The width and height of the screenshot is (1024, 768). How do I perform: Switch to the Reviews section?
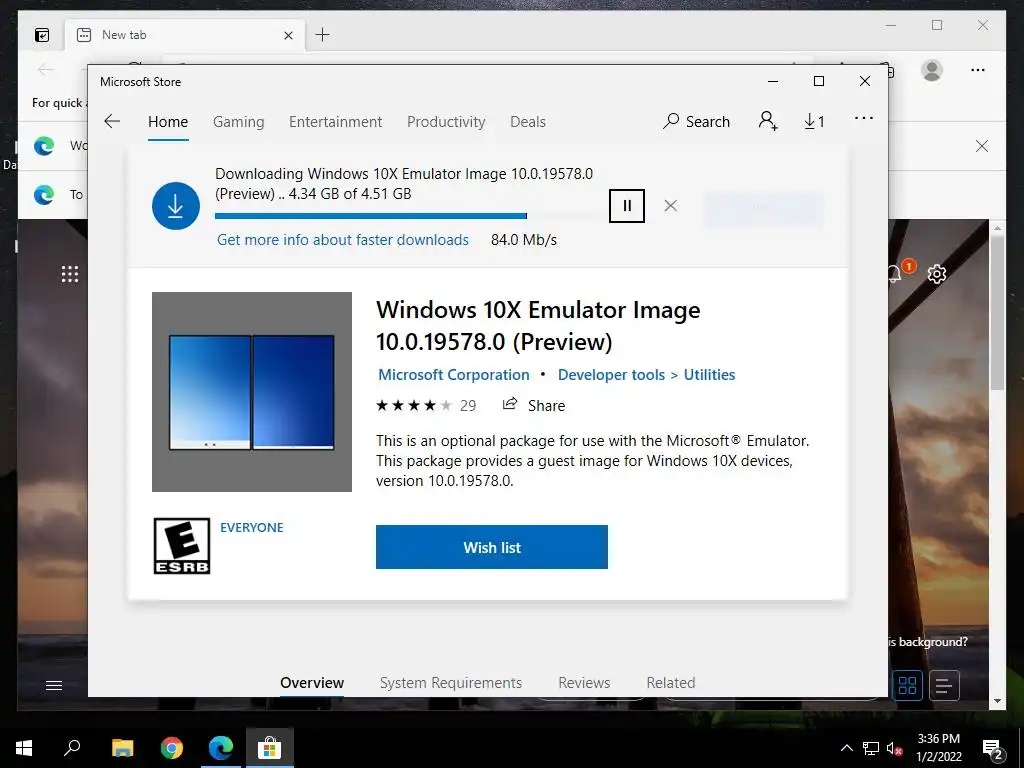(x=584, y=683)
